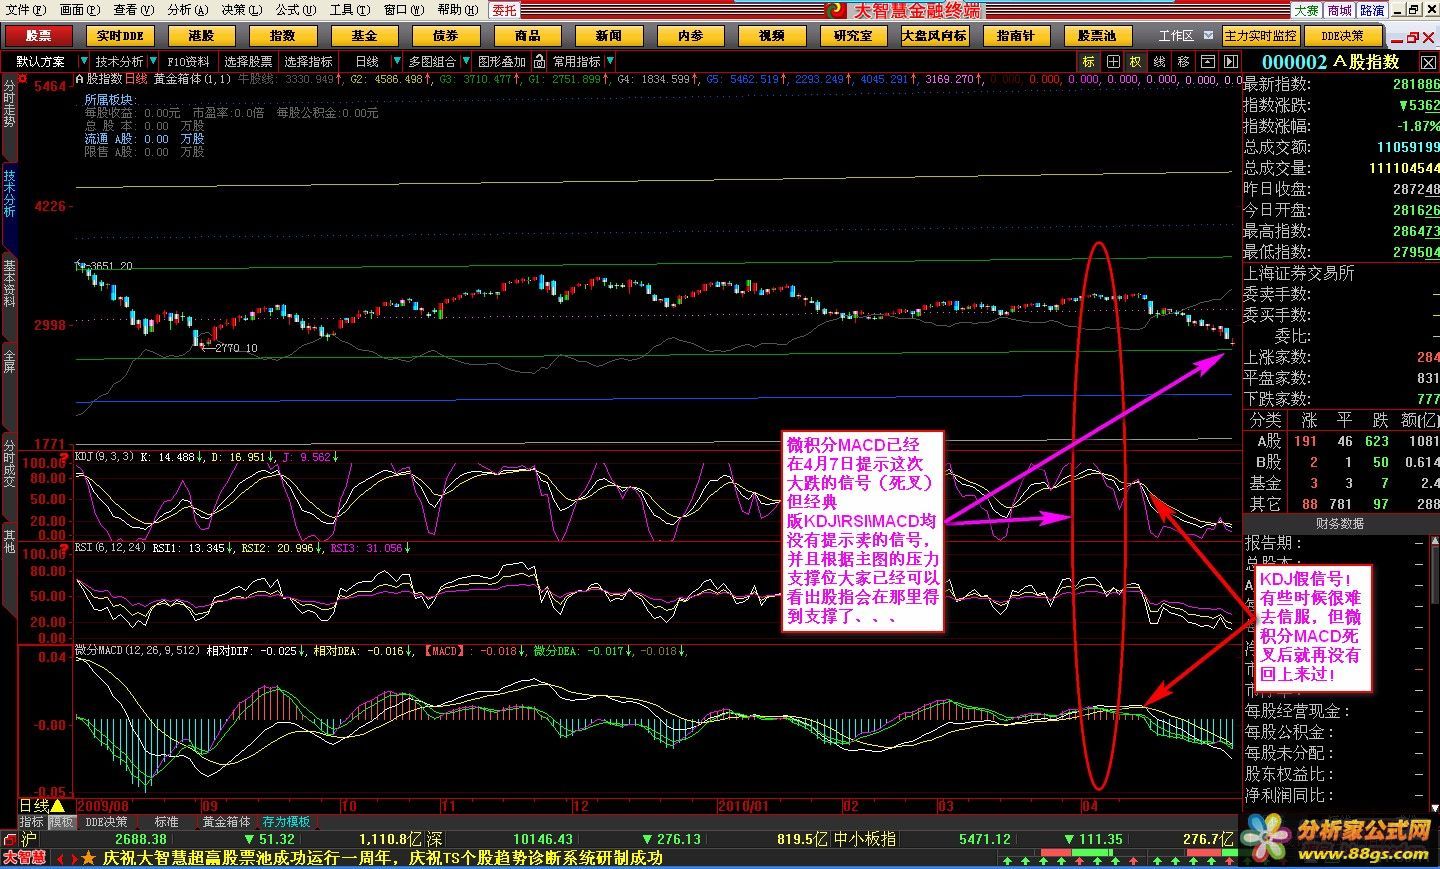Screen dimensions: 1440x869
Task: Open the 工具(T) menu
Action: coord(350,10)
